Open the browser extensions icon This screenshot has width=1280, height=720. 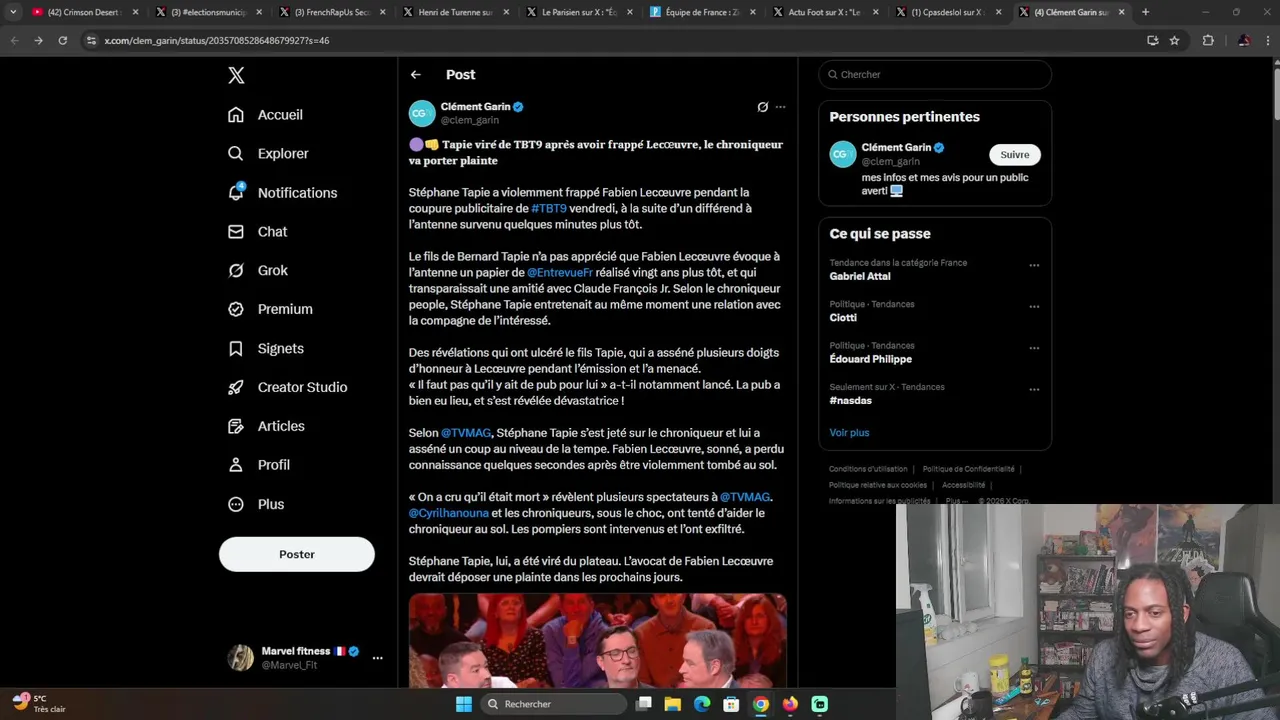coord(1208,41)
